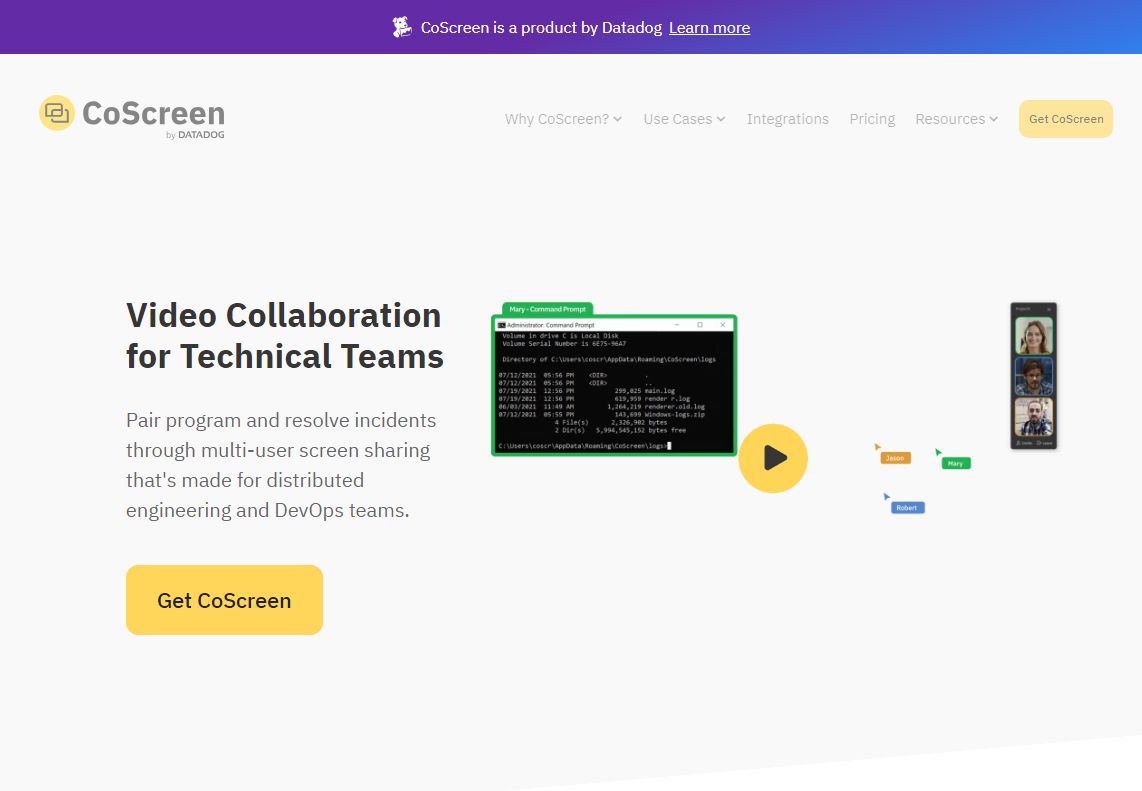This screenshot has height=791, width=1142.
Task: Click the header Get CoScreen button
Action: pyautogui.click(x=1066, y=119)
